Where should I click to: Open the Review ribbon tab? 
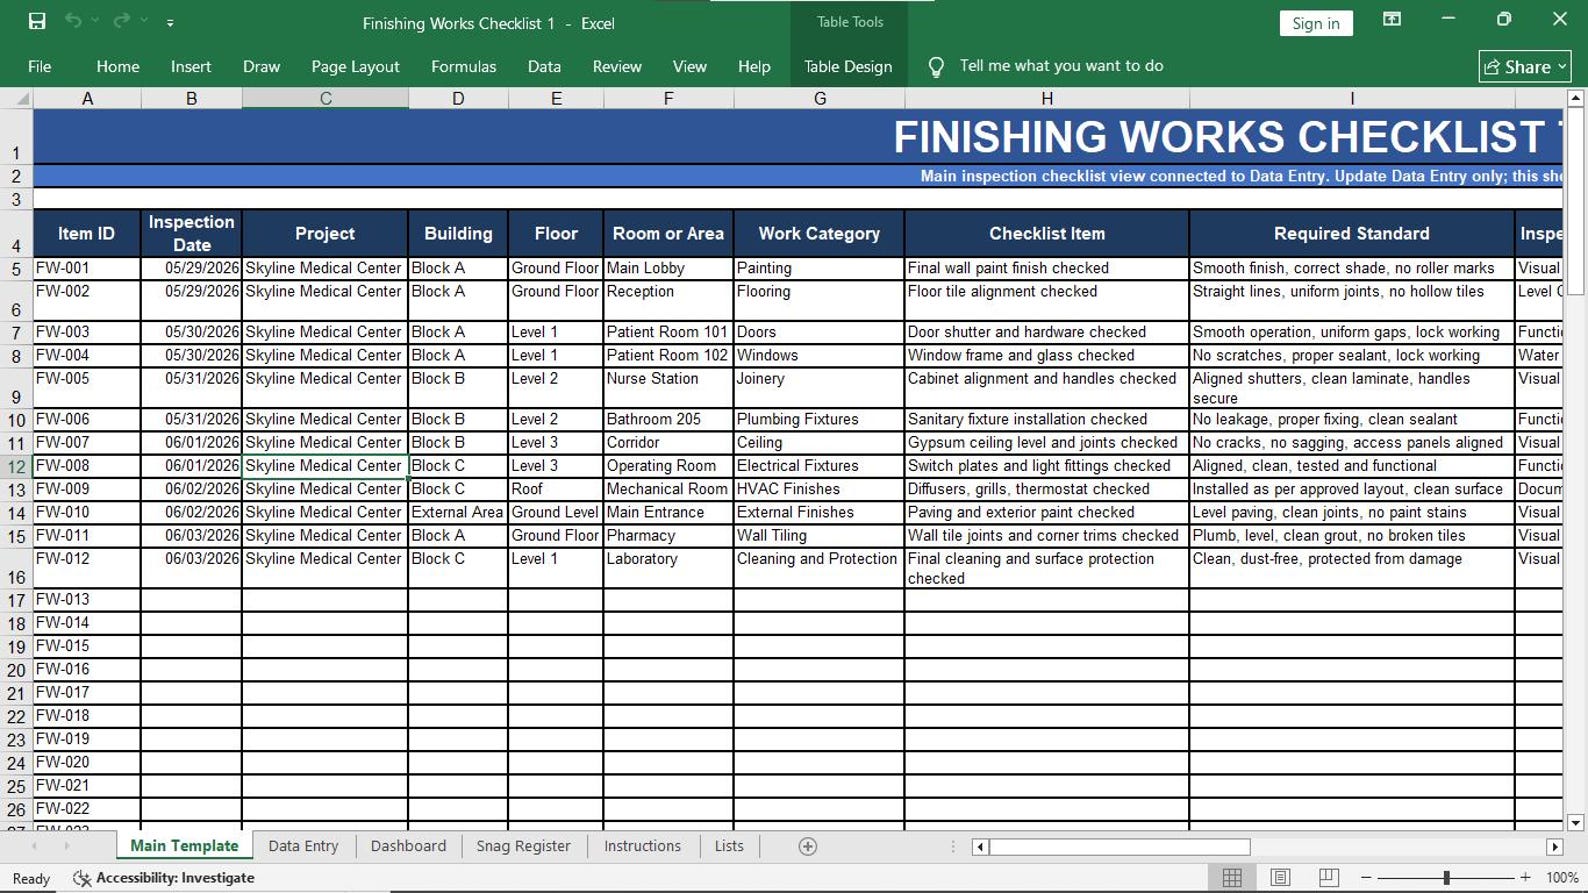point(617,66)
